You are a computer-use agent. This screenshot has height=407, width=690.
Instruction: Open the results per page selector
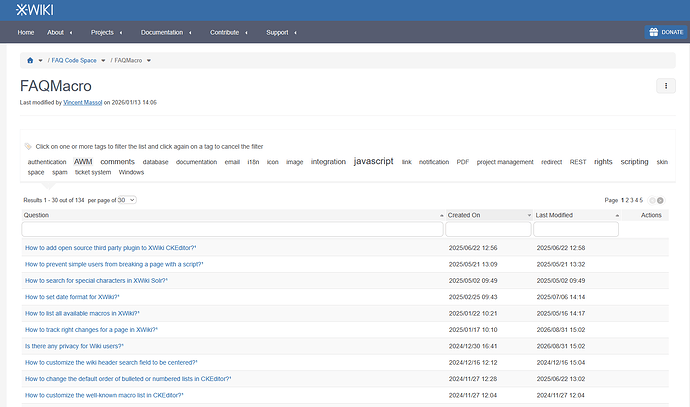click(127, 200)
